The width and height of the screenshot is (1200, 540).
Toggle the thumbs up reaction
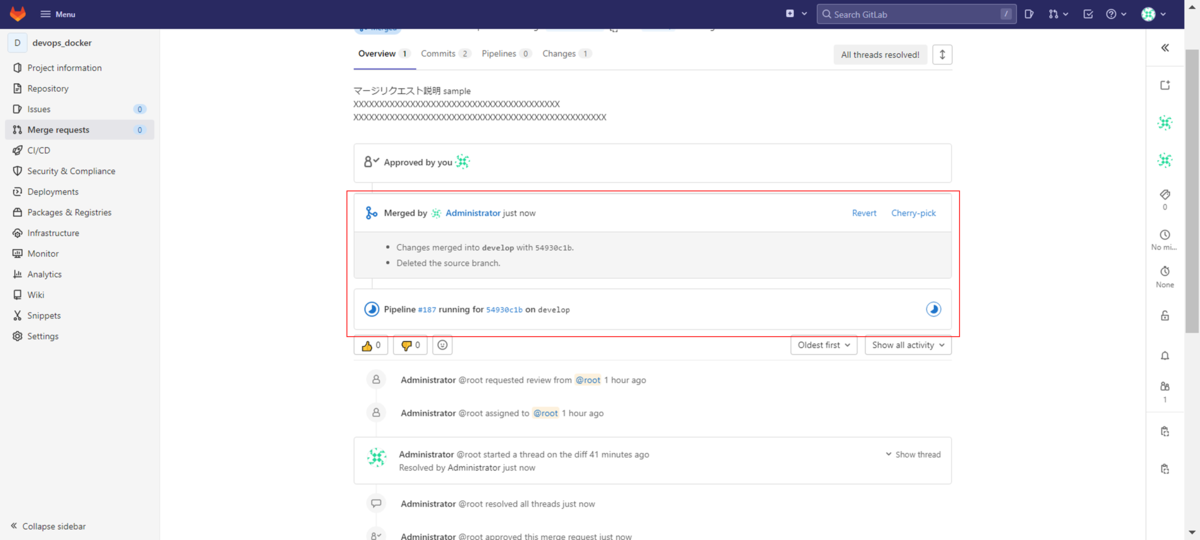pos(371,345)
